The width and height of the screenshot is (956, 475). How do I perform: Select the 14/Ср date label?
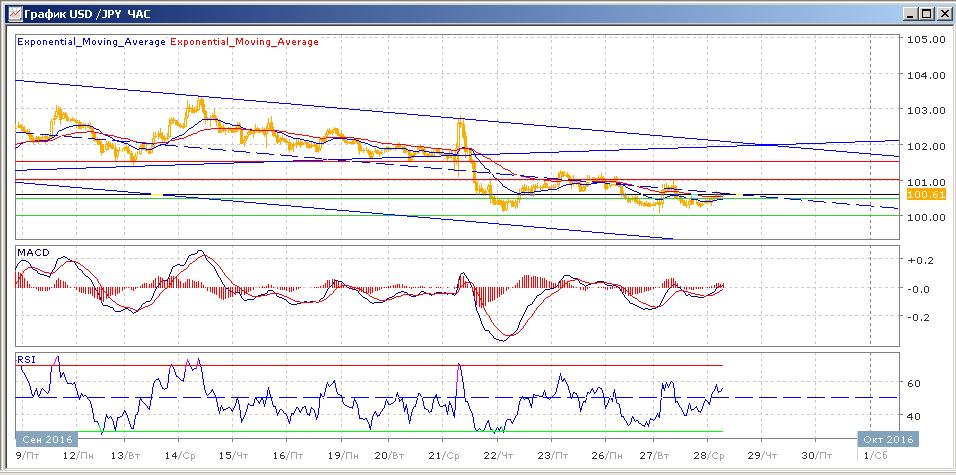(x=181, y=455)
